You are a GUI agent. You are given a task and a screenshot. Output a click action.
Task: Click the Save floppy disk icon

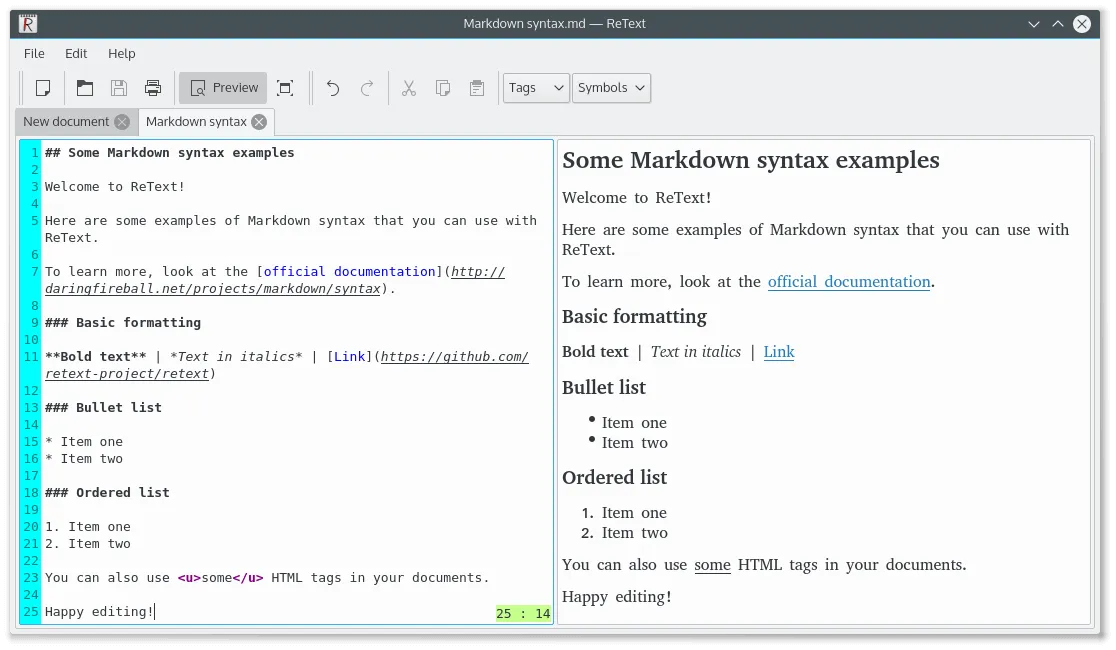(119, 88)
